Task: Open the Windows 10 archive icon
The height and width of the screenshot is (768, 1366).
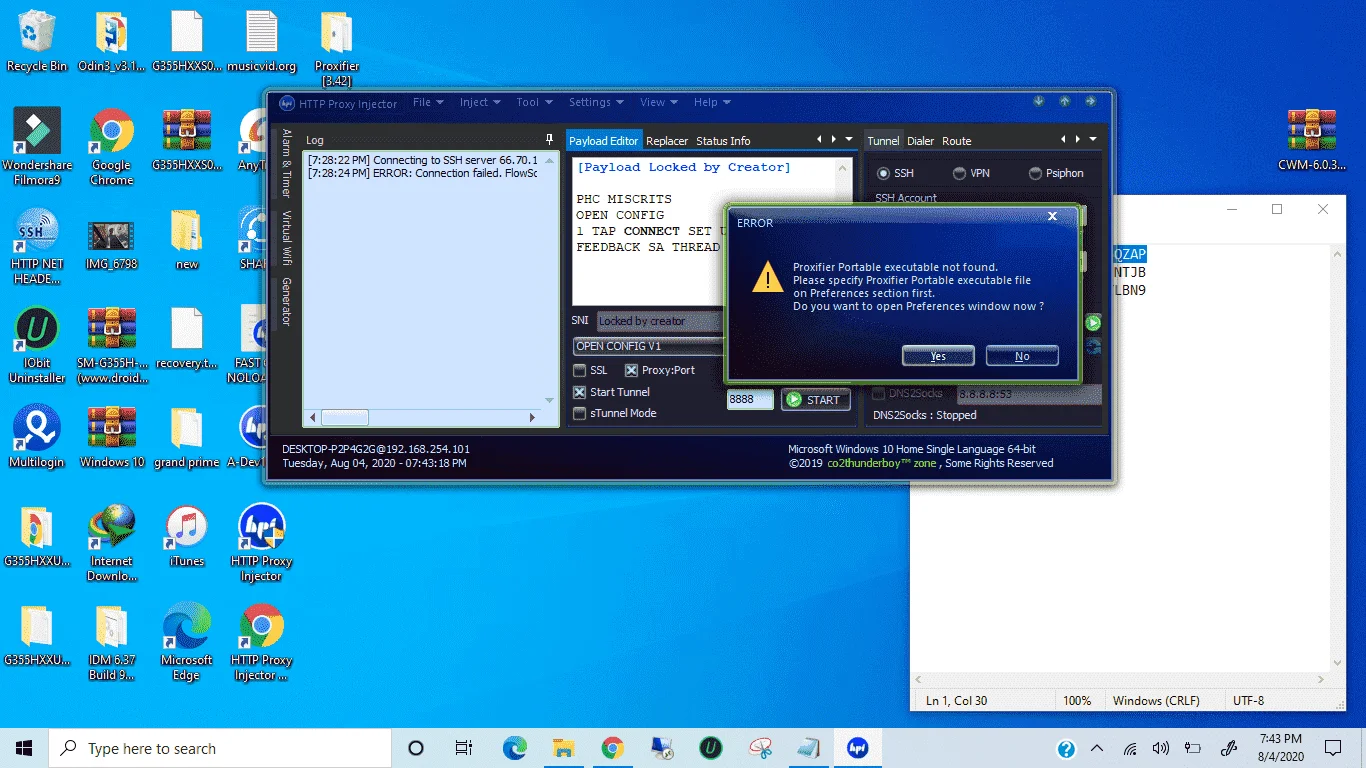Action: point(112,437)
